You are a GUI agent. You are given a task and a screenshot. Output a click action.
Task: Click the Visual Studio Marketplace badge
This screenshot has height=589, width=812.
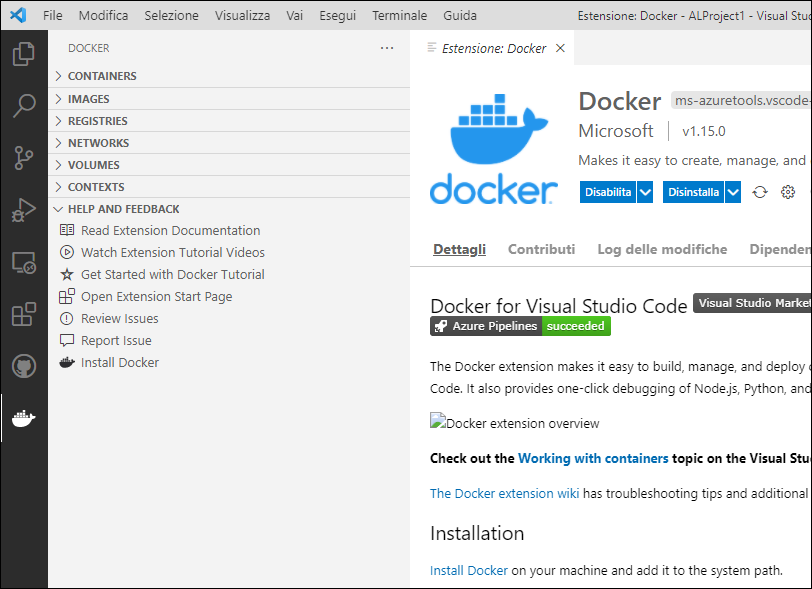(752, 303)
